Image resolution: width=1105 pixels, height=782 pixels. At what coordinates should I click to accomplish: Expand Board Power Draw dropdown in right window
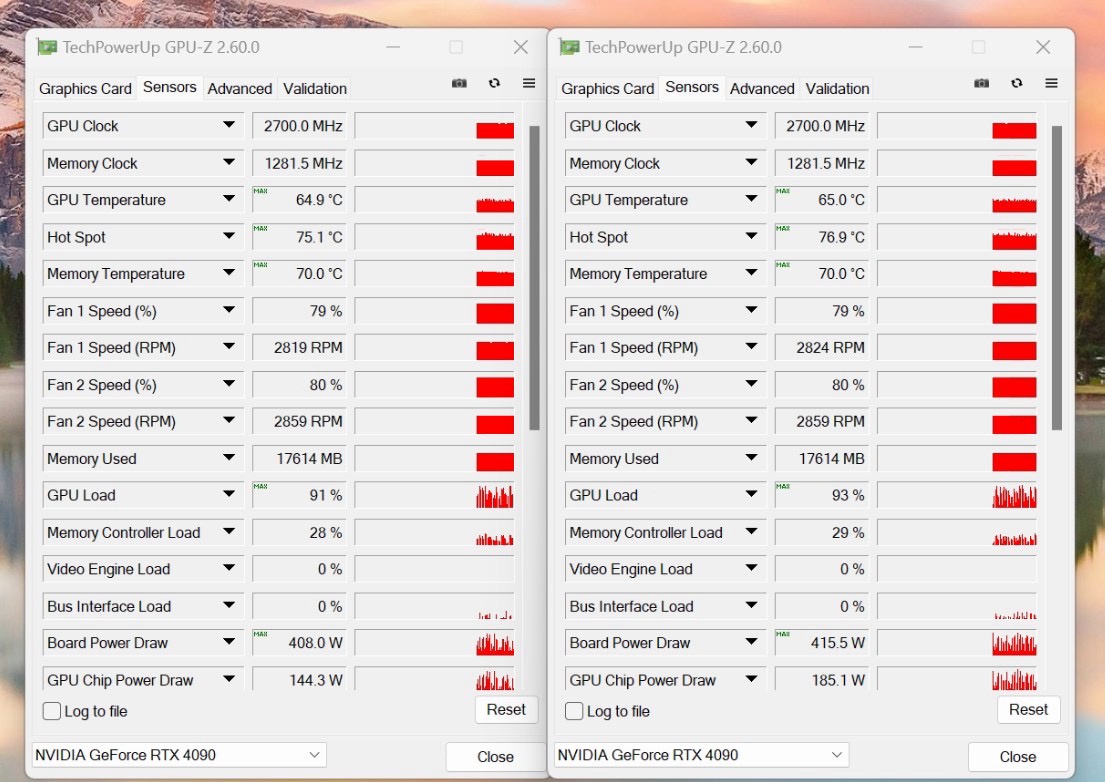click(751, 643)
